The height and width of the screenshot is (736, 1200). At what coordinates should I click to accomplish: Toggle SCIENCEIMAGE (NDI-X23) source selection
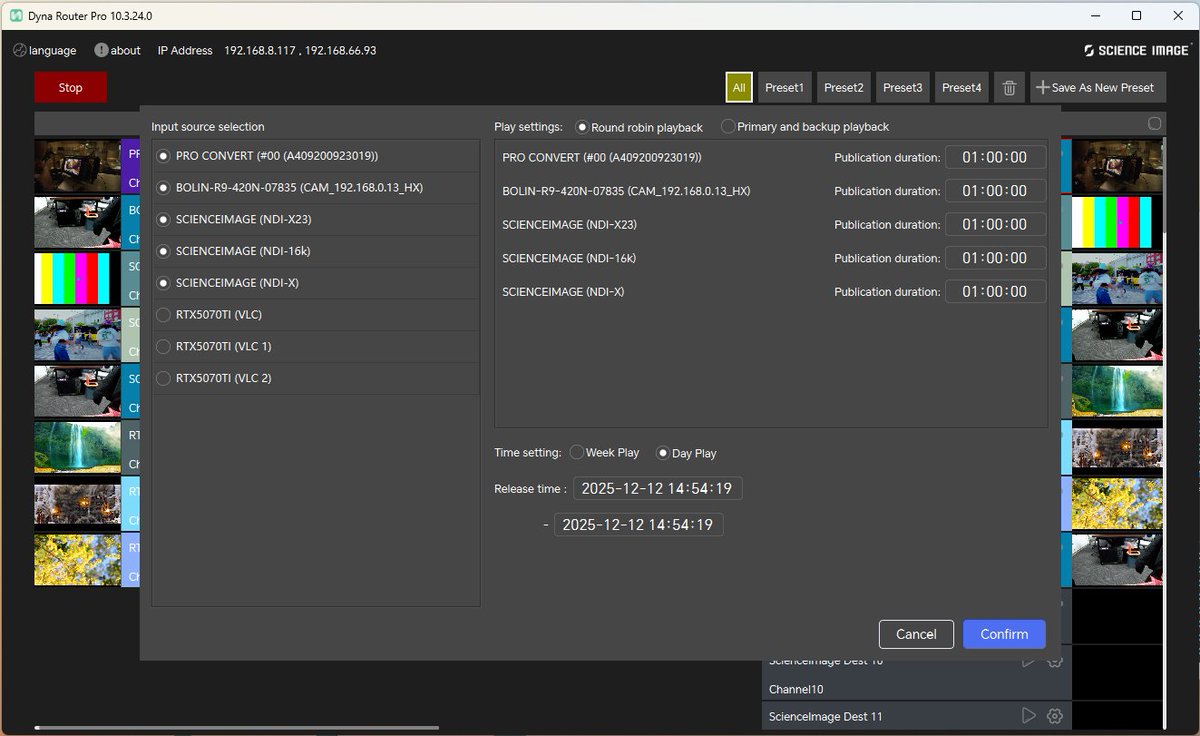(164, 220)
